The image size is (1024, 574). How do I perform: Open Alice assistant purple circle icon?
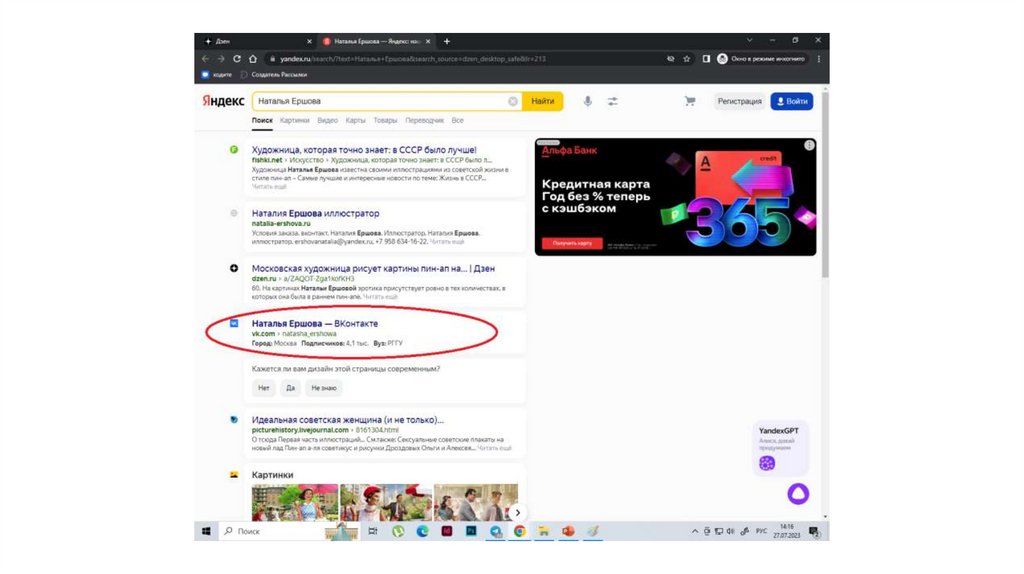pyautogui.click(x=799, y=494)
